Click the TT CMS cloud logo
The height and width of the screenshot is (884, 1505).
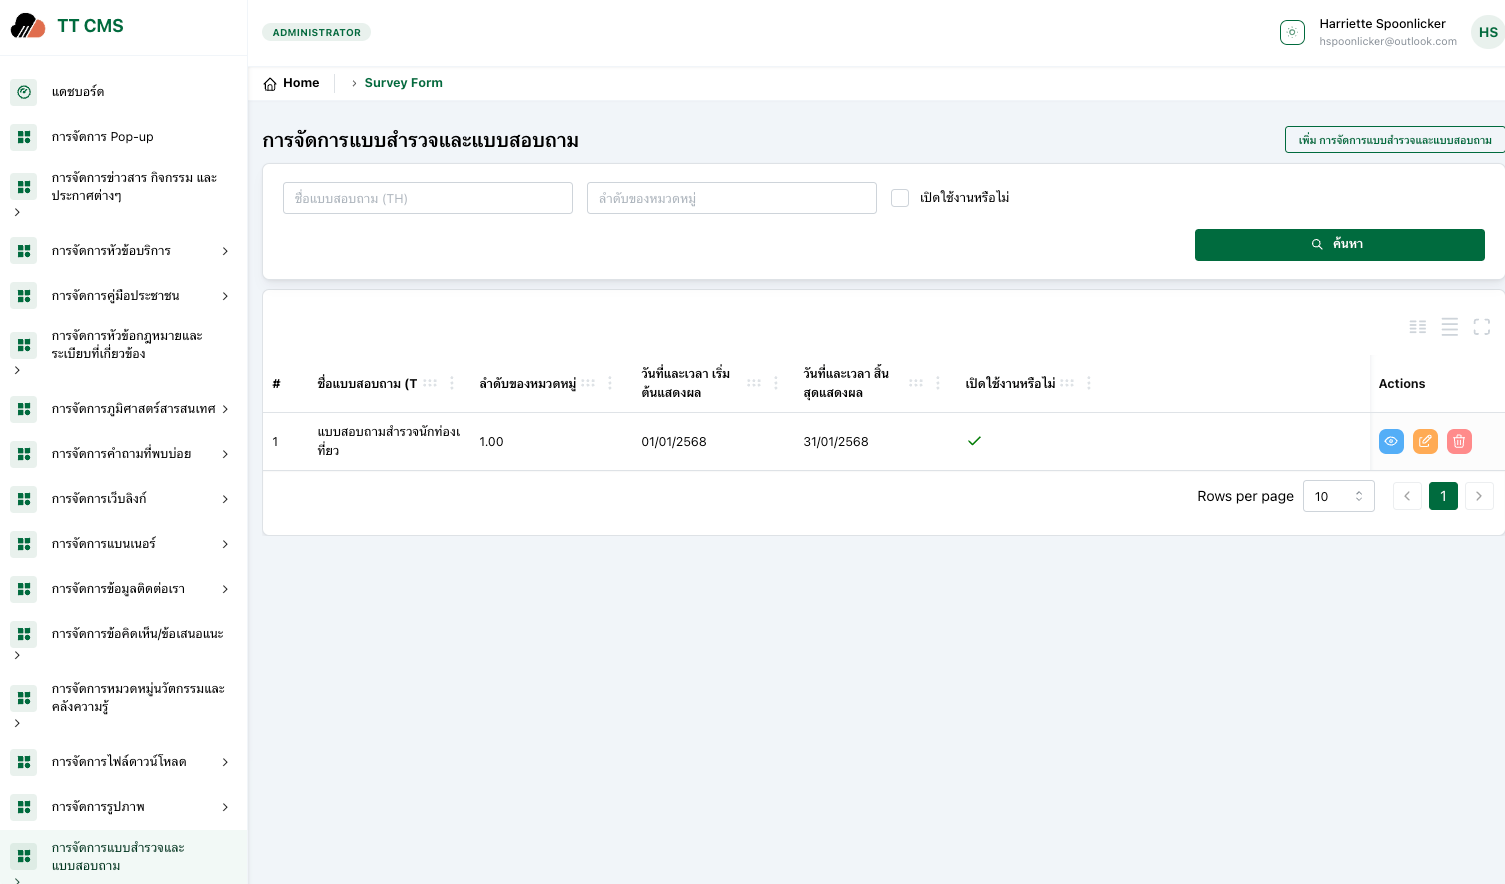28,26
